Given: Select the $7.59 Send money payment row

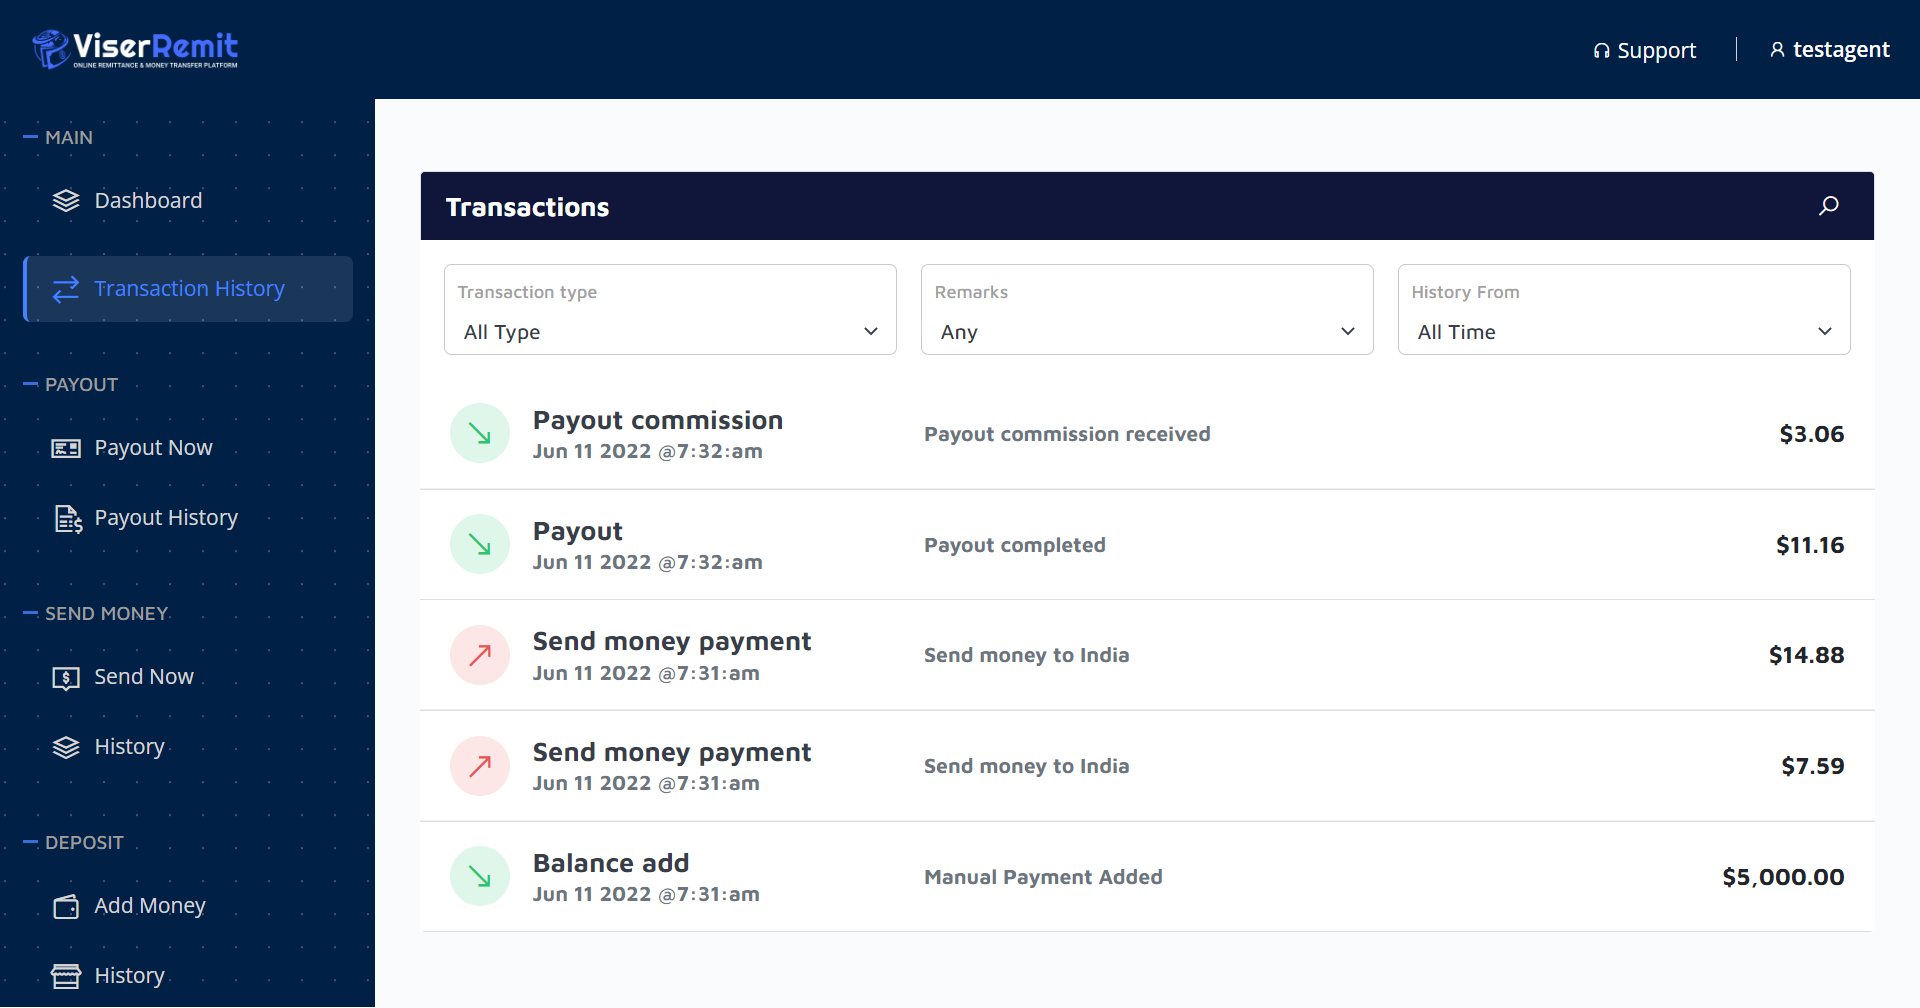Looking at the screenshot, I should pyautogui.click(x=1146, y=766).
